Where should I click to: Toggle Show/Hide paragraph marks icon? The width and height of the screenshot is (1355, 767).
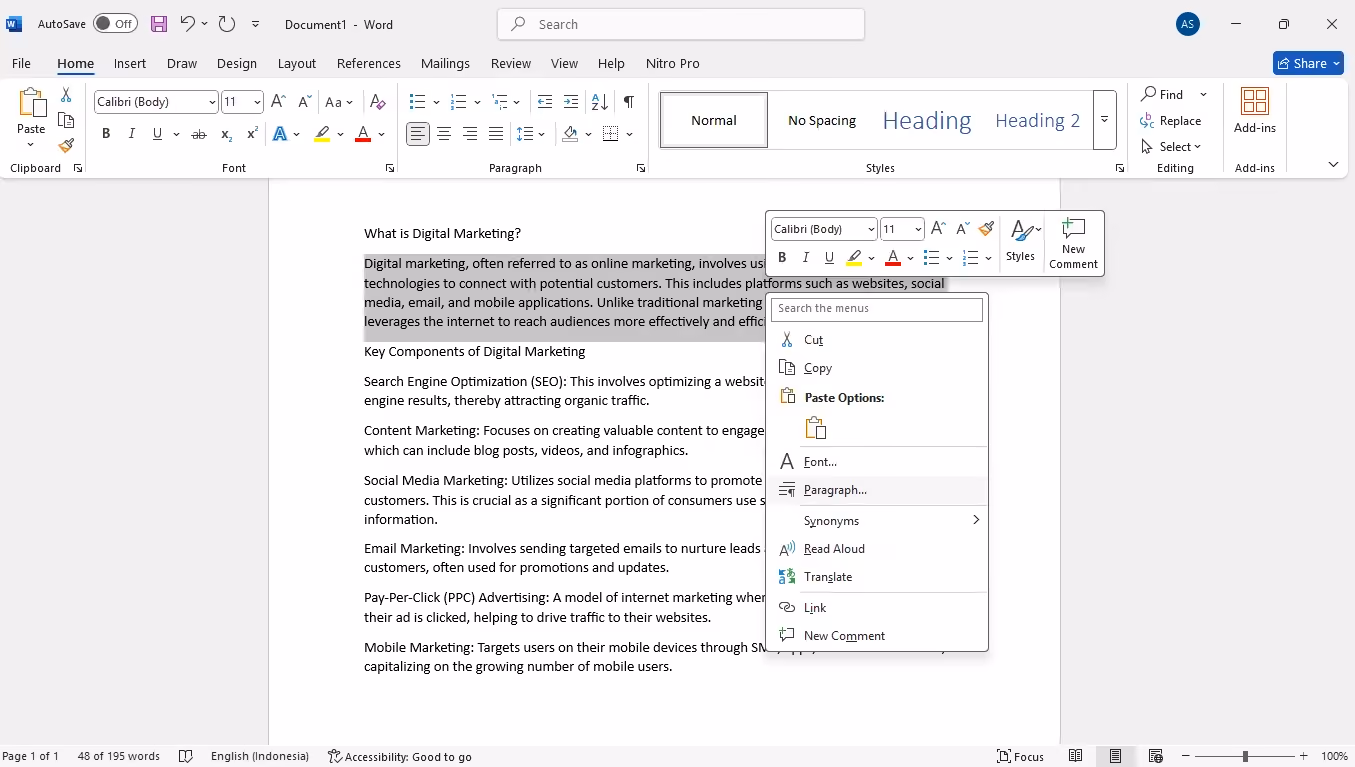(628, 102)
